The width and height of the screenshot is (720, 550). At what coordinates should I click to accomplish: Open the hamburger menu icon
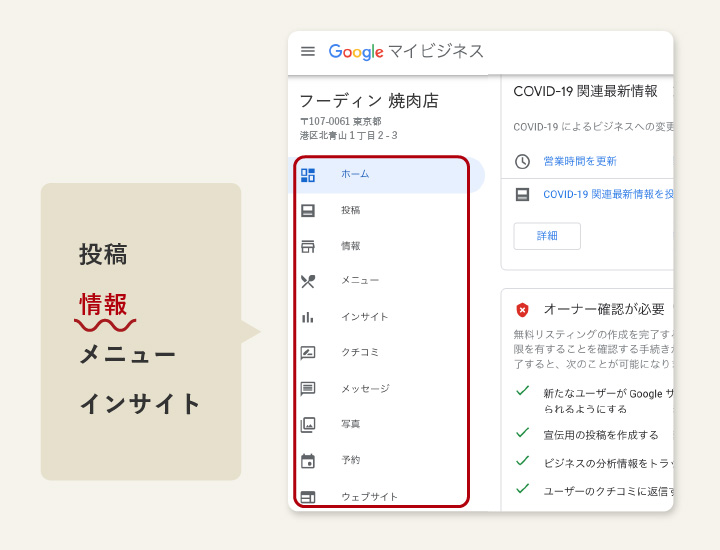click(x=308, y=51)
